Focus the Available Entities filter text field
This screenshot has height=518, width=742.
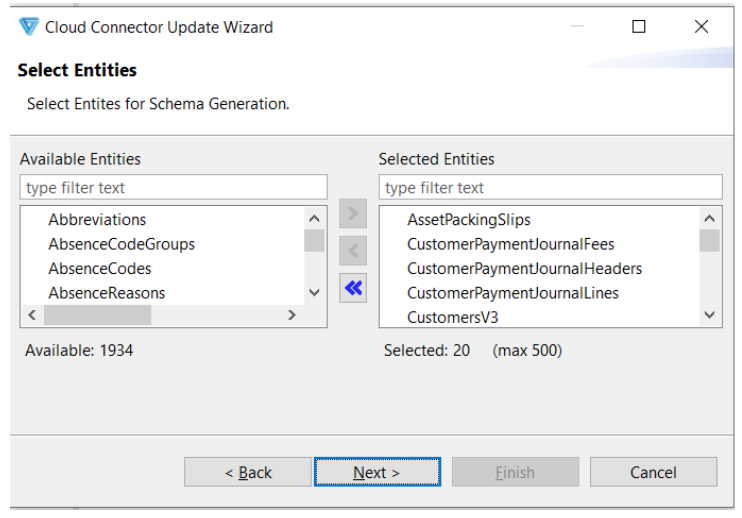(x=173, y=187)
